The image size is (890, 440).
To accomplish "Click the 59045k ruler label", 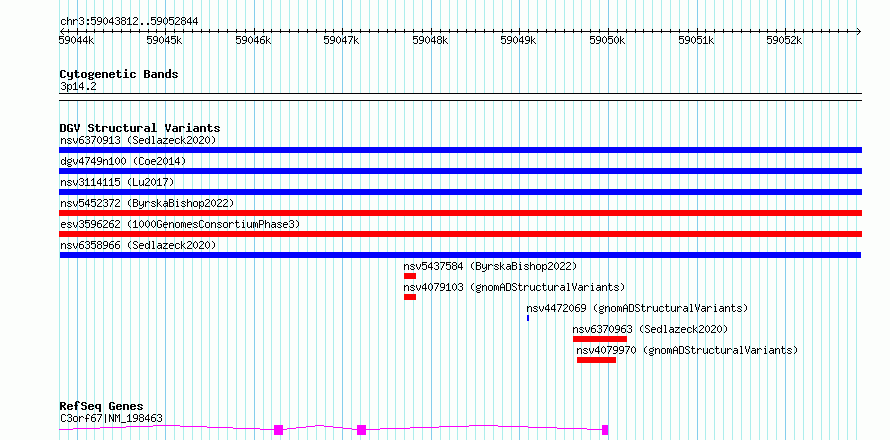I will pyautogui.click(x=165, y=40).
